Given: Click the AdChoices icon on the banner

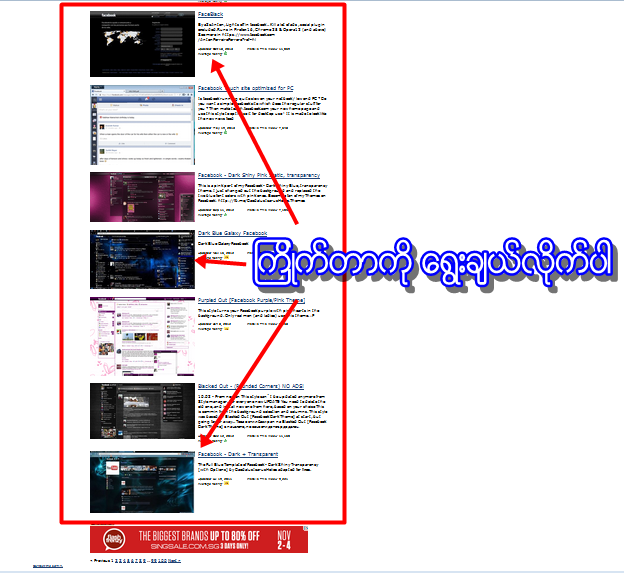Looking at the screenshot, I should click(x=306, y=528).
